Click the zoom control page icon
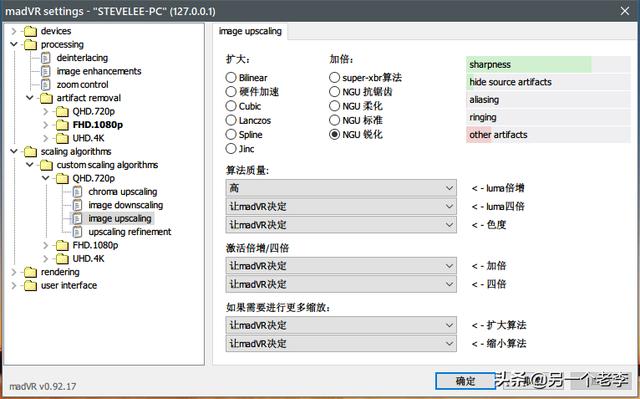Image resolution: width=640 pixels, height=399 pixels. click(x=46, y=85)
